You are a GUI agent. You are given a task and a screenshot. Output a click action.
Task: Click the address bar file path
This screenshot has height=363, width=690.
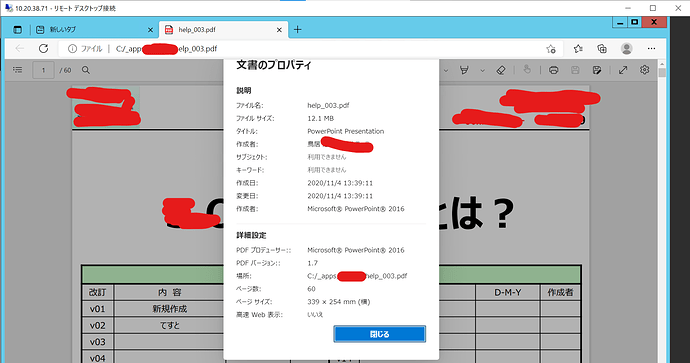point(166,49)
